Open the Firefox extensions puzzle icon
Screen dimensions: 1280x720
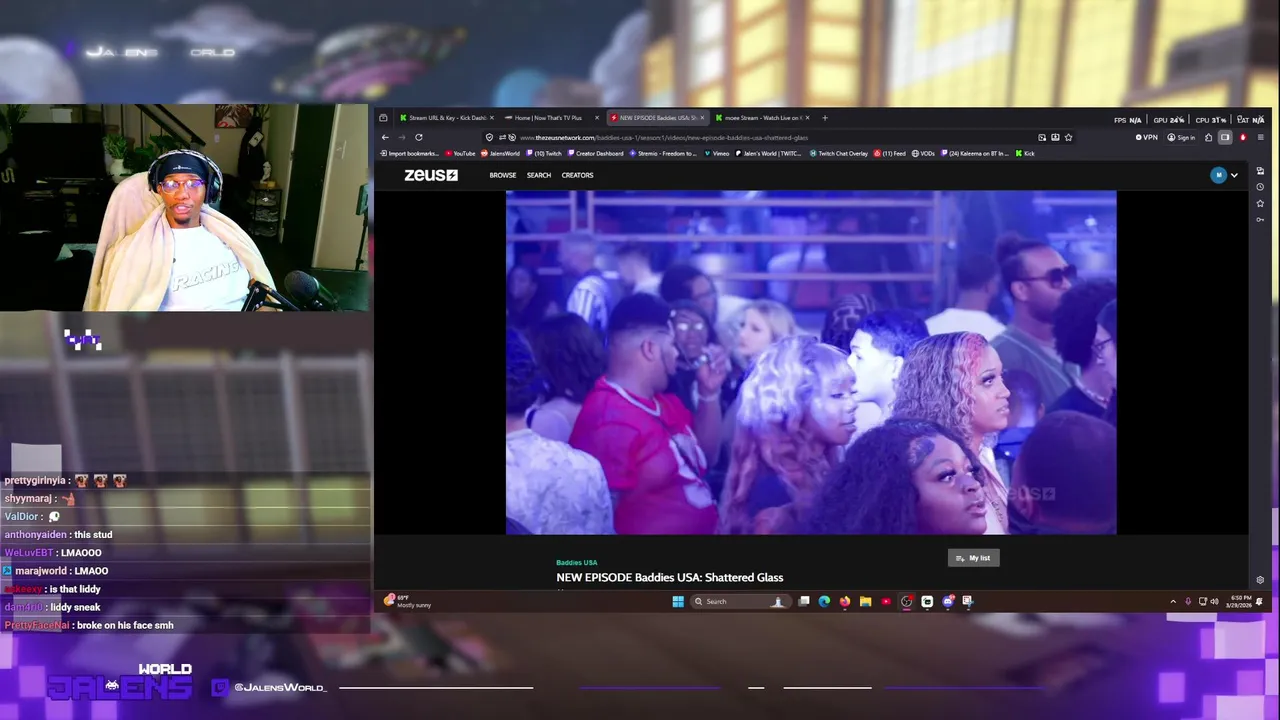tap(1208, 137)
